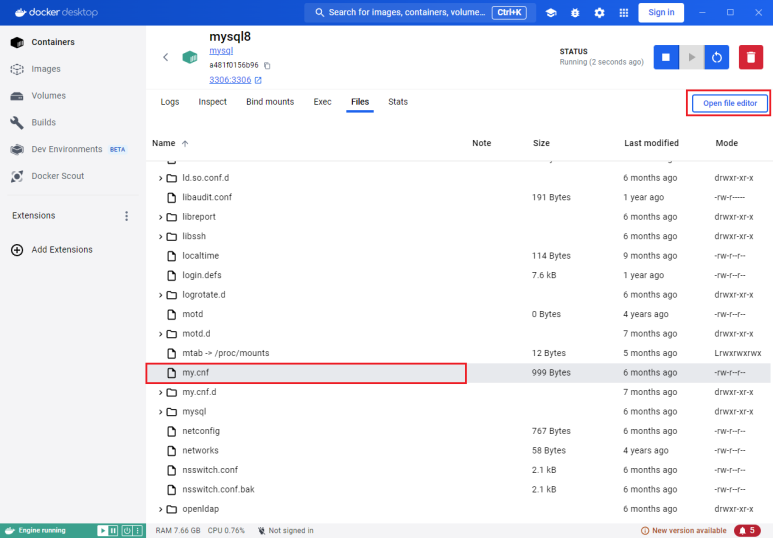Click the Docker whale logo in title bar

(x=21, y=12)
